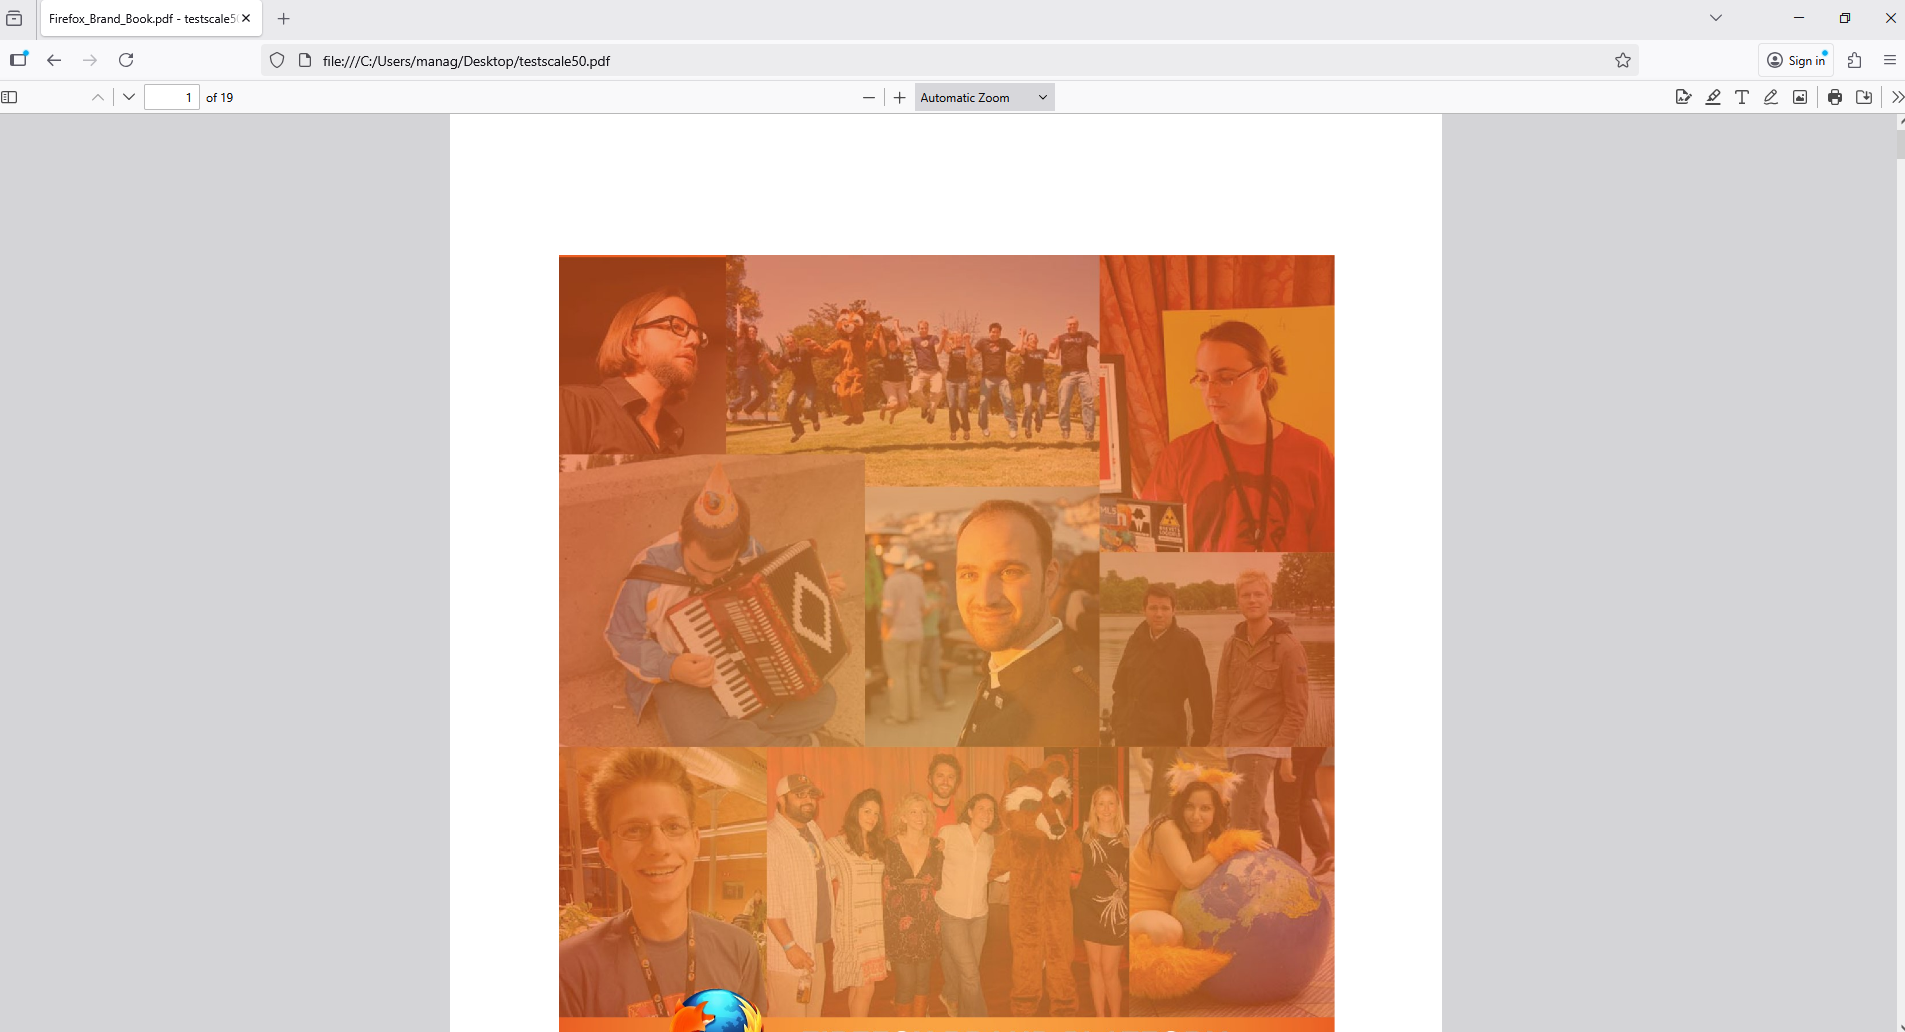
Task: Bookmark this page with the star
Action: click(x=1623, y=60)
